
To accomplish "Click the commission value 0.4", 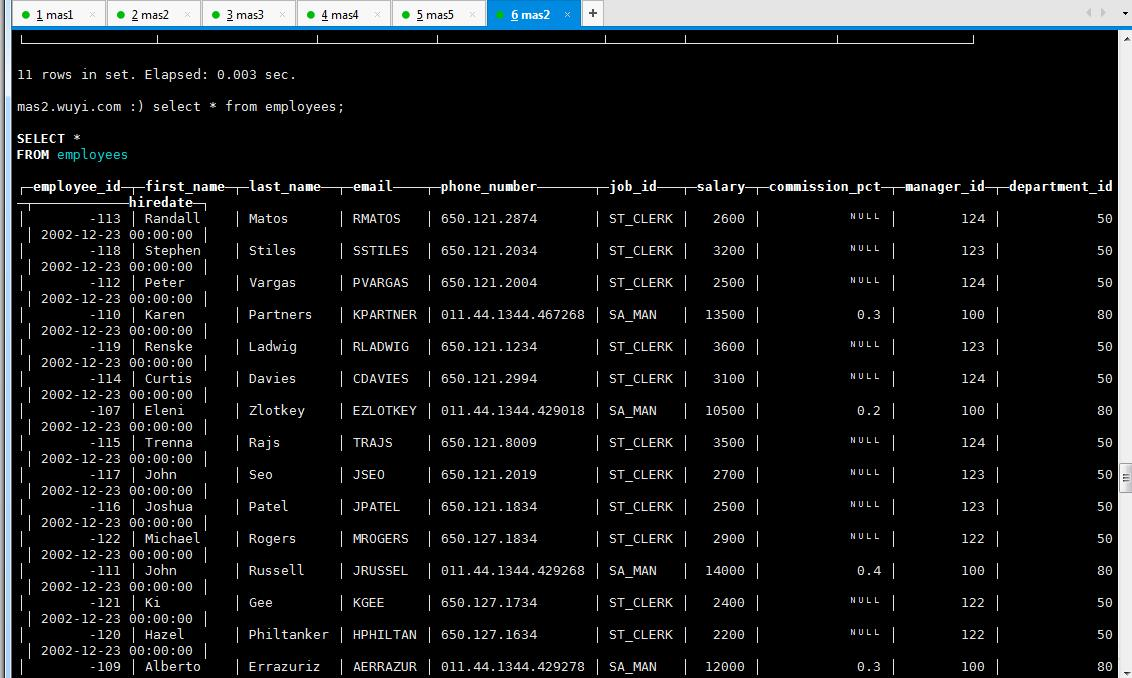I will click(868, 570).
